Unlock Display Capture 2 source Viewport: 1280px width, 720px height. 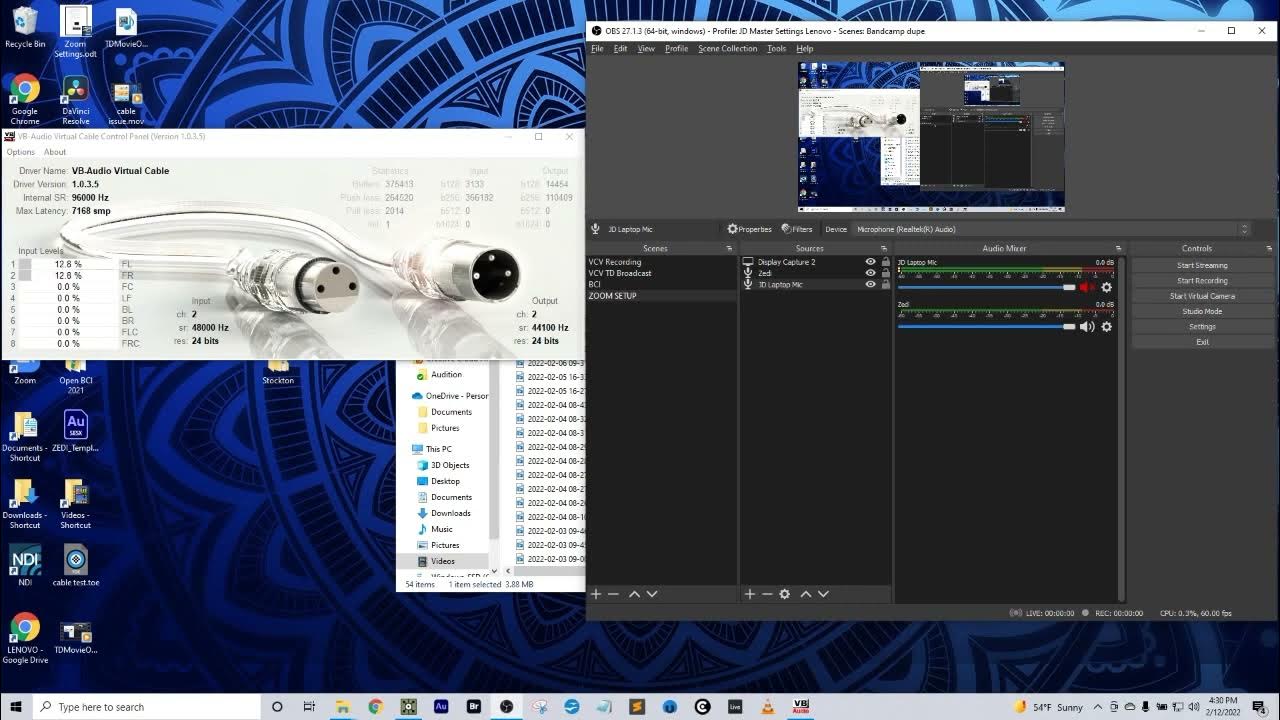coord(885,262)
